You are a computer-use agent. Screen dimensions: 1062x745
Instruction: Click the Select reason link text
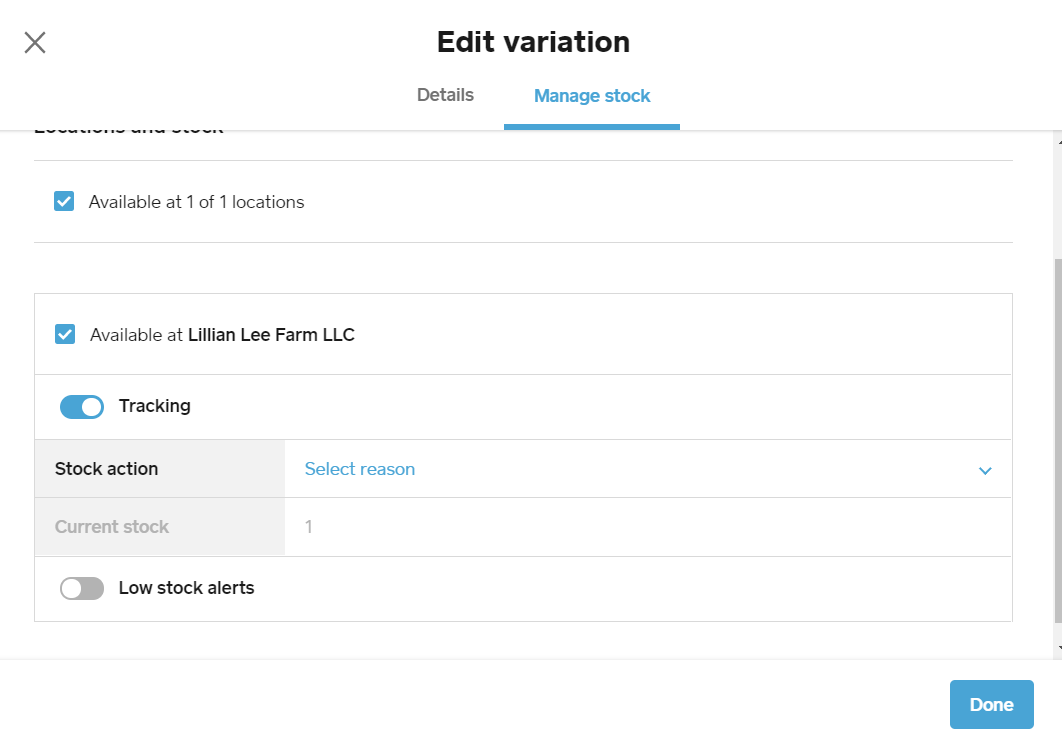pos(359,469)
